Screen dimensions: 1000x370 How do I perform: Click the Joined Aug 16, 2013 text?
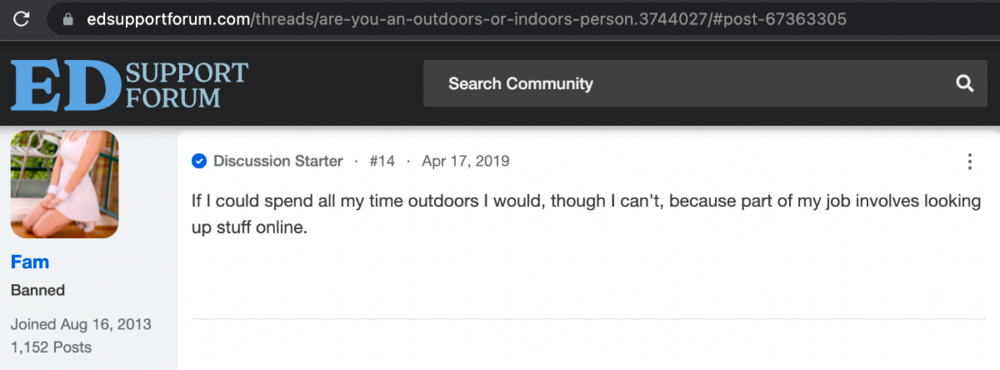tap(81, 324)
